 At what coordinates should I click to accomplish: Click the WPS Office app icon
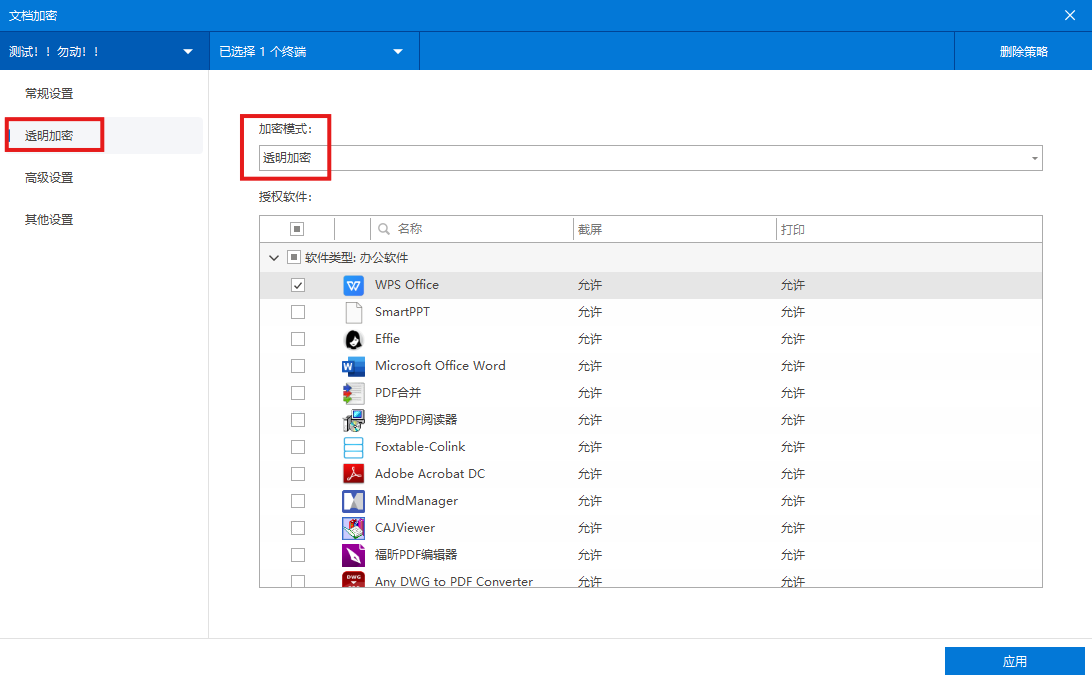353,285
